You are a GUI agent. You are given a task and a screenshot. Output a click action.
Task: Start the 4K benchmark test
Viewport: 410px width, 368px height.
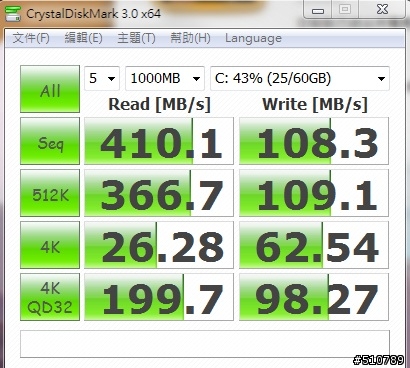tap(50, 245)
